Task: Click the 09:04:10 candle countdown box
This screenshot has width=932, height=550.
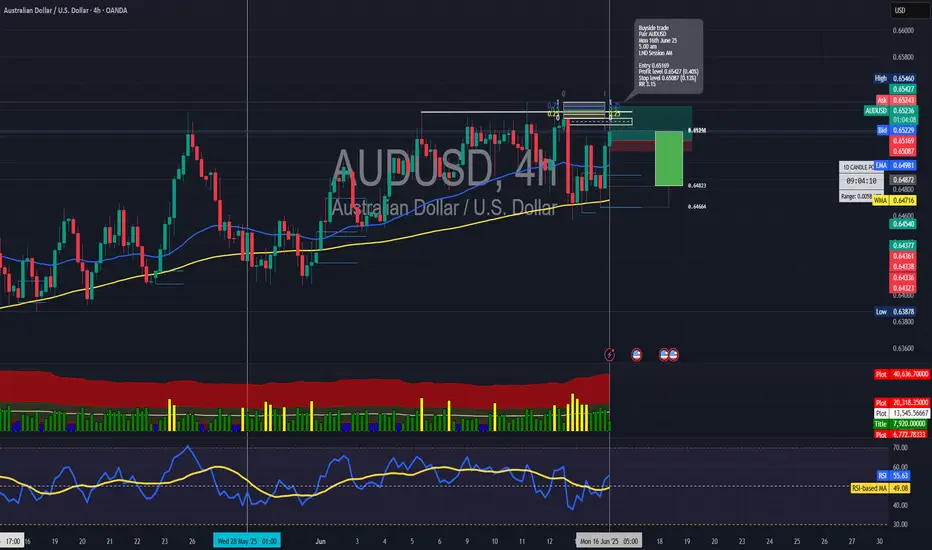Action: coord(861,181)
